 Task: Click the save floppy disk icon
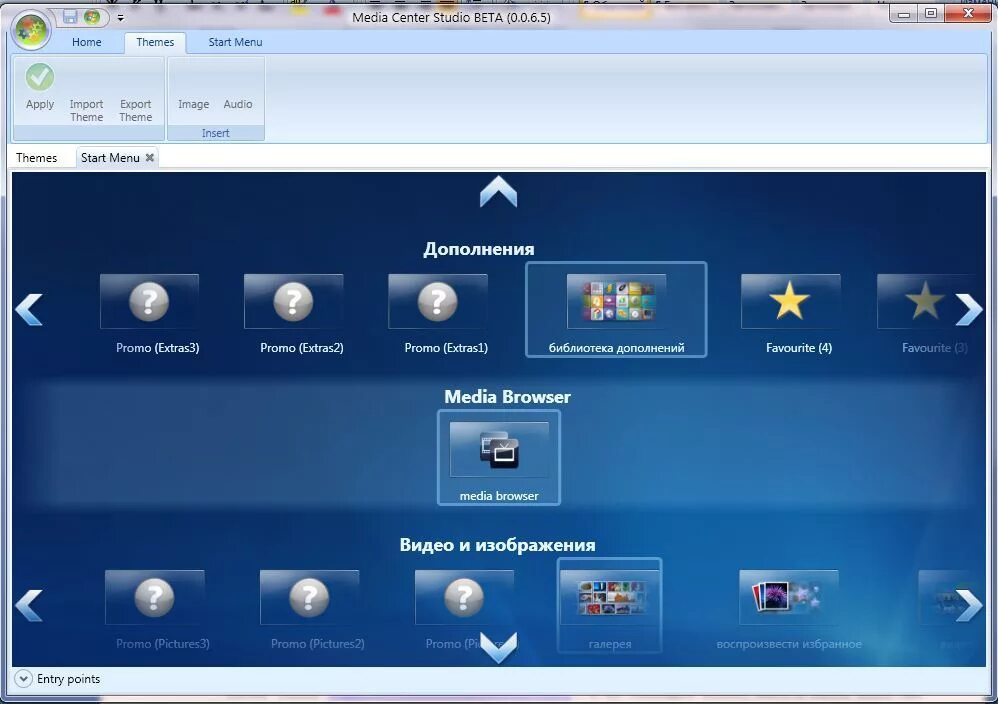(x=70, y=17)
